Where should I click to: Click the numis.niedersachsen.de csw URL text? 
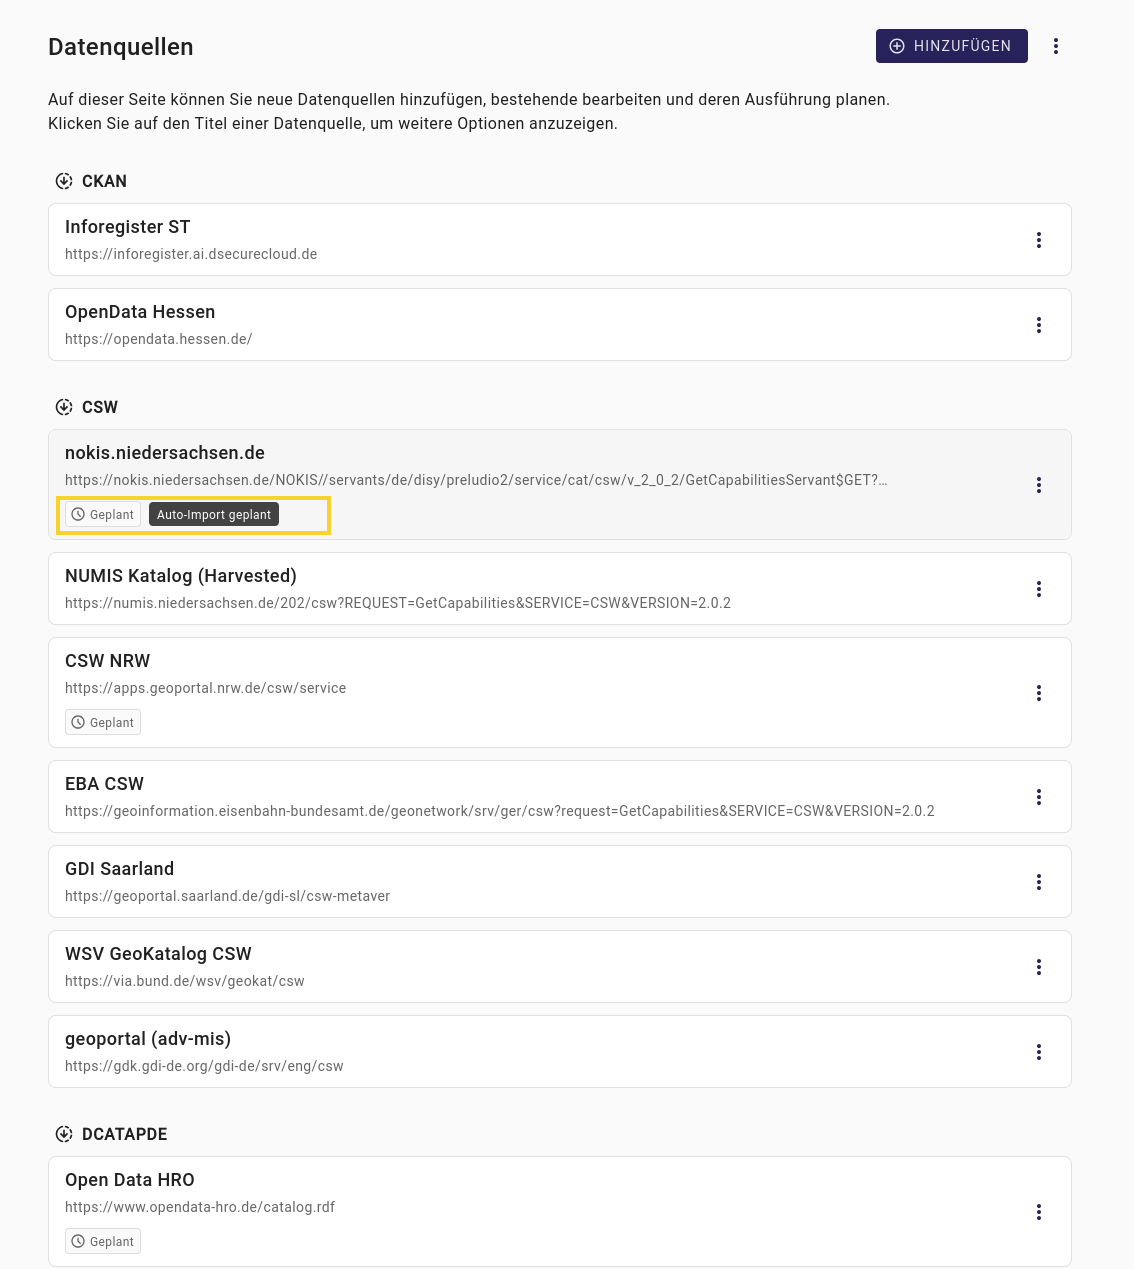click(x=398, y=603)
